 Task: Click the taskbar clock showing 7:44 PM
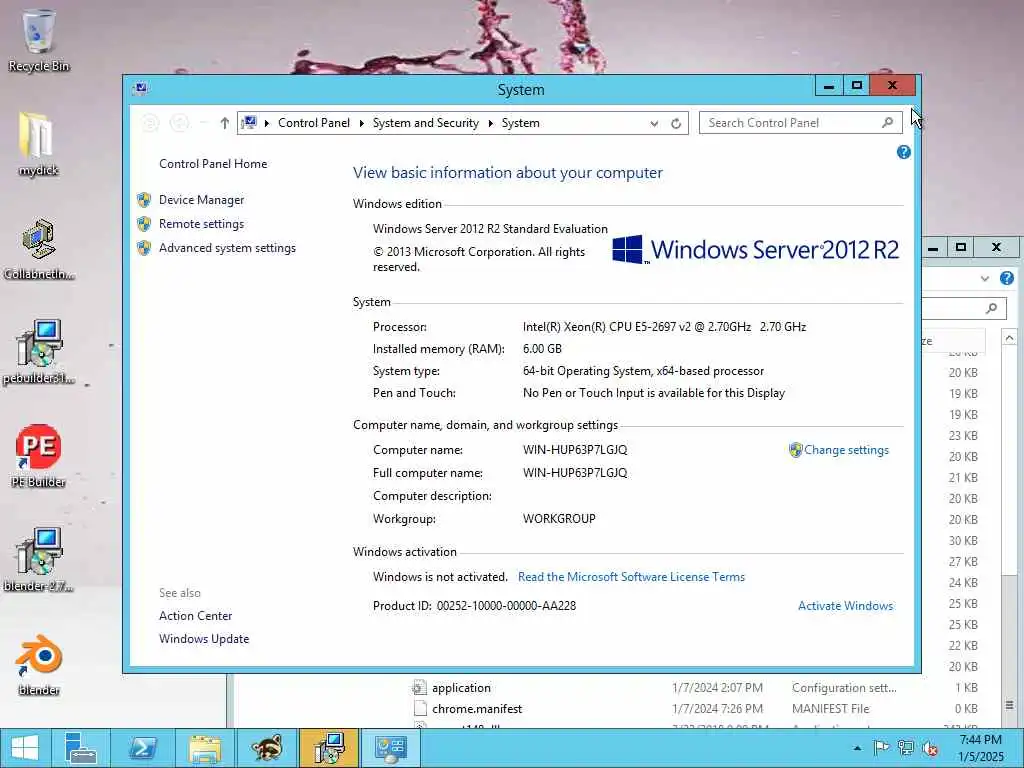pyautogui.click(x=980, y=748)
